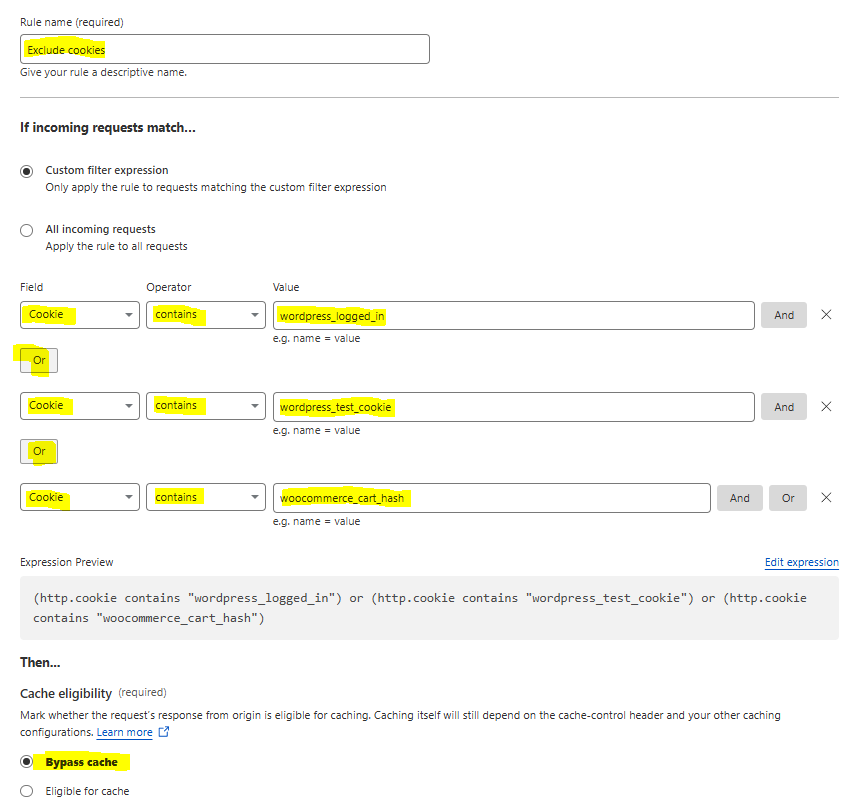Viewport: 860px width, 812px height.
Task: Choose Eligible for cache option
Action: pyautogui.click(x=26, y=791)
